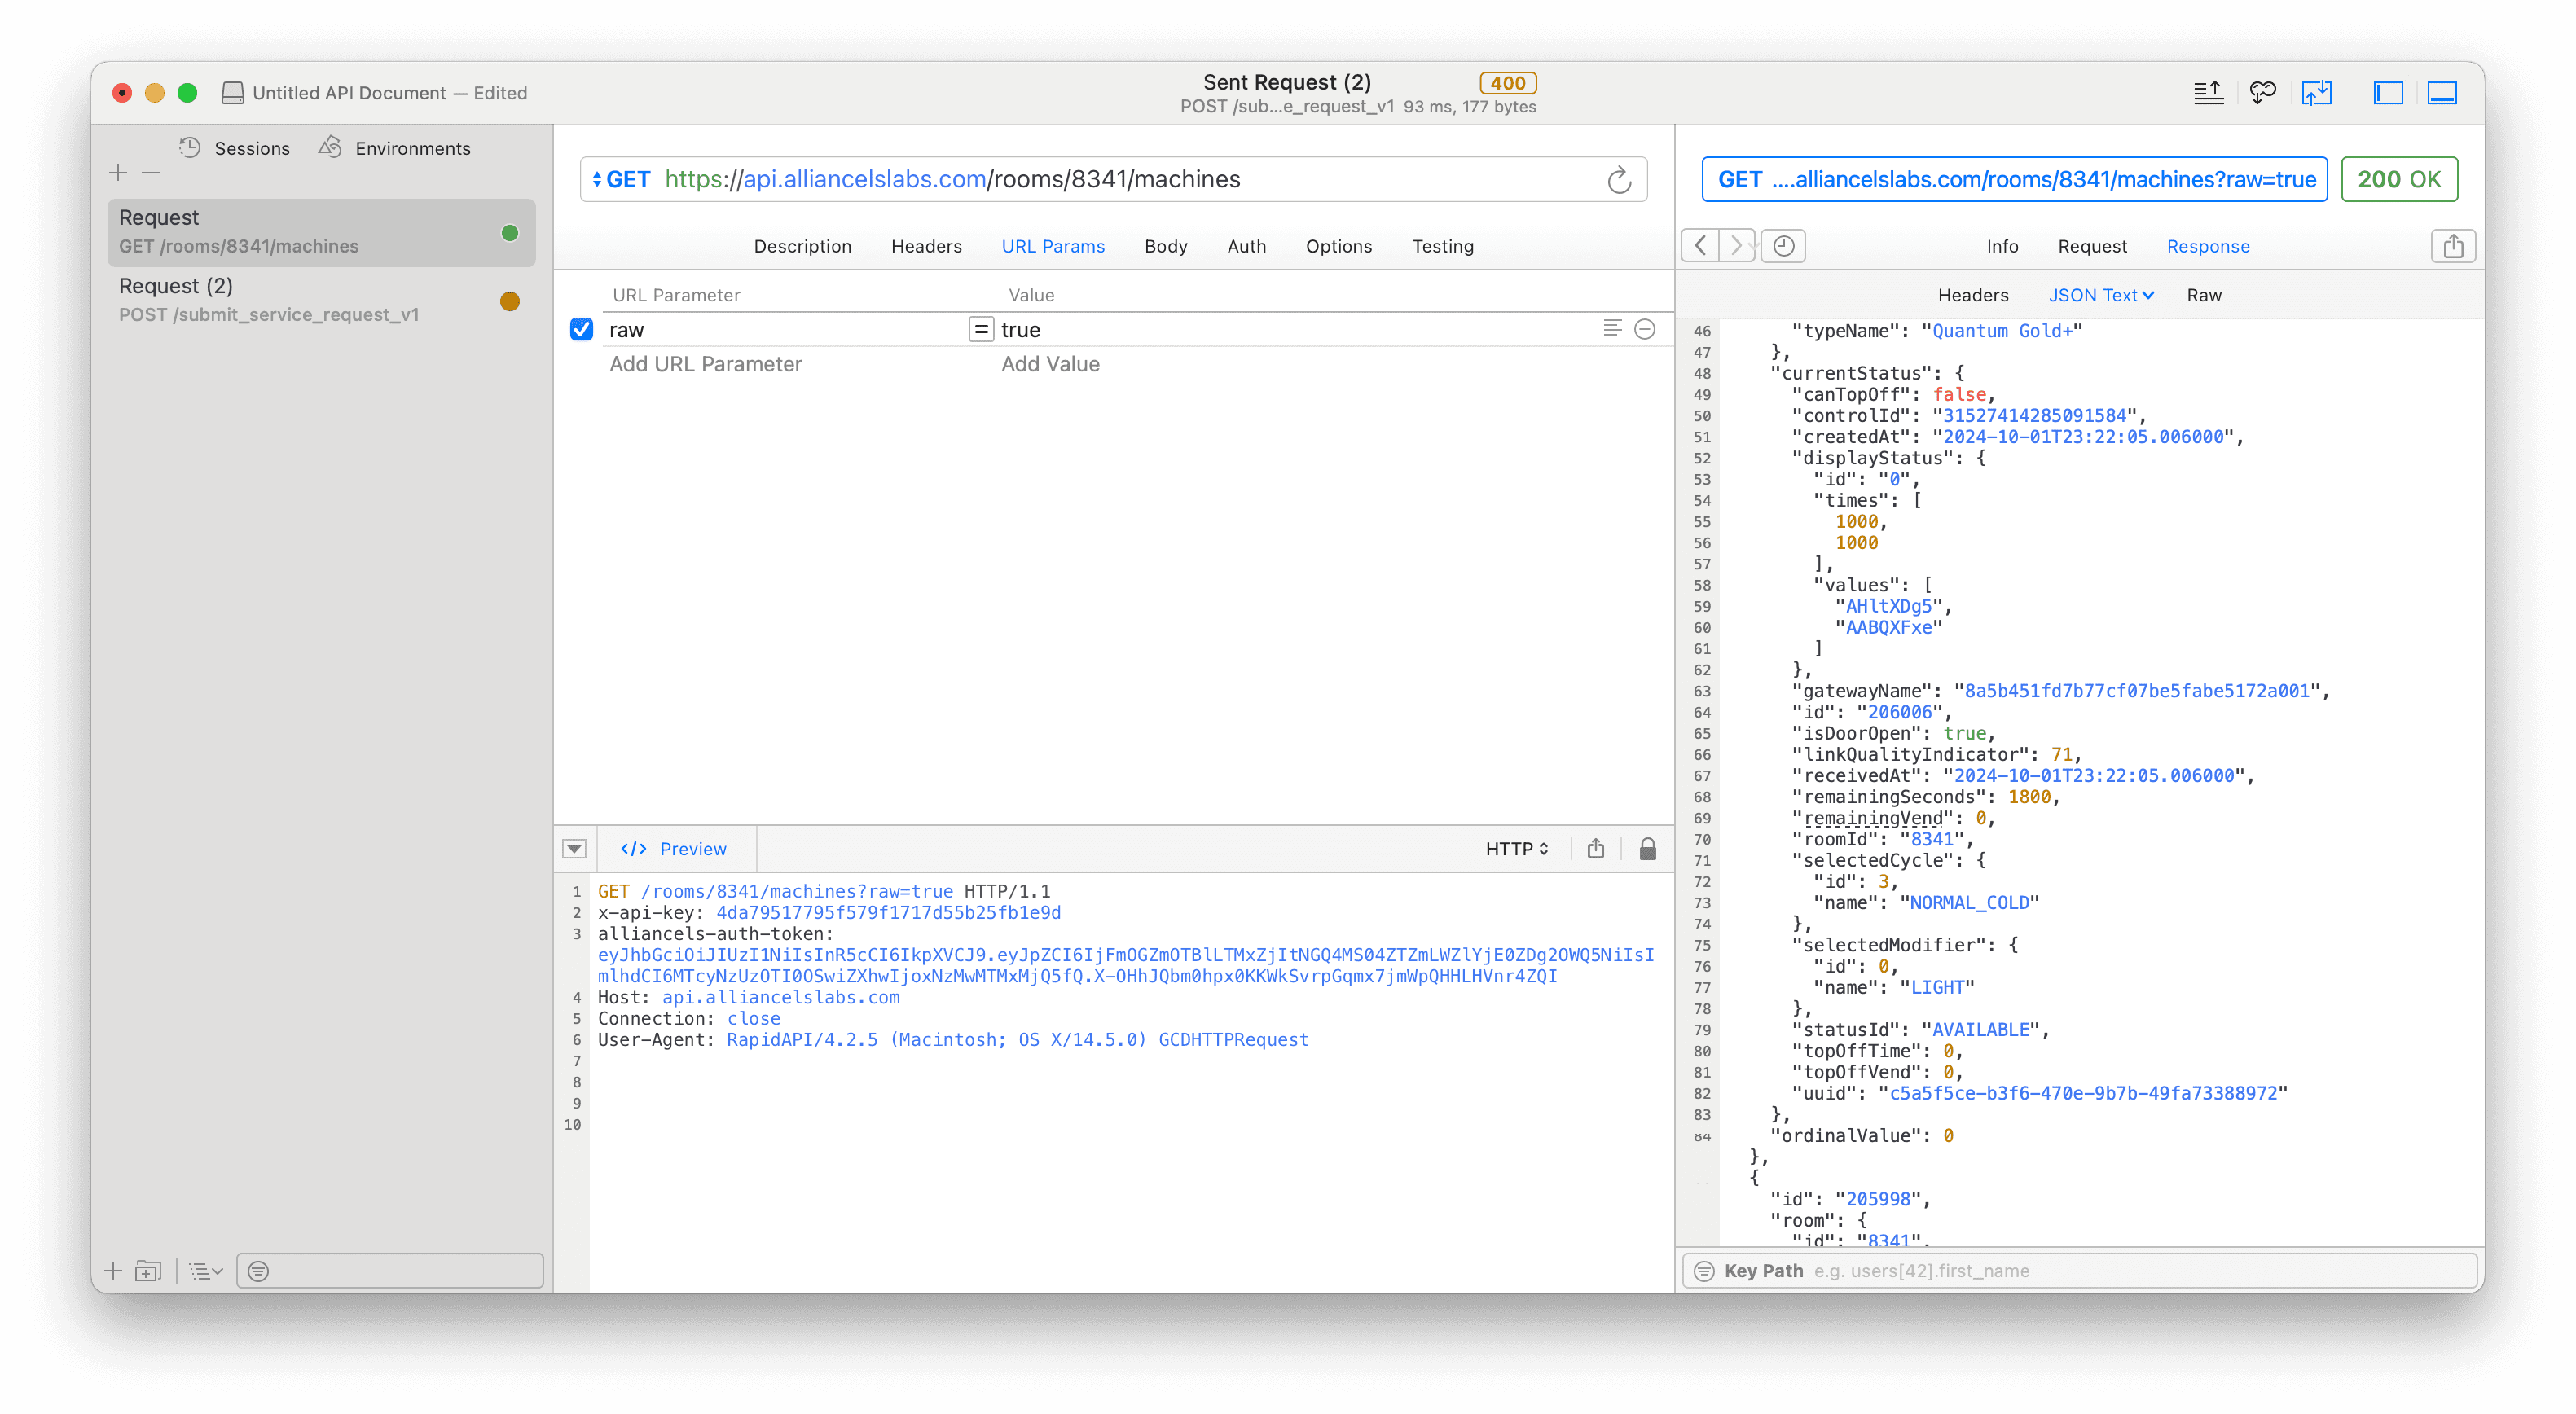Click the add group folder icon

click(x=148, y=1271)
